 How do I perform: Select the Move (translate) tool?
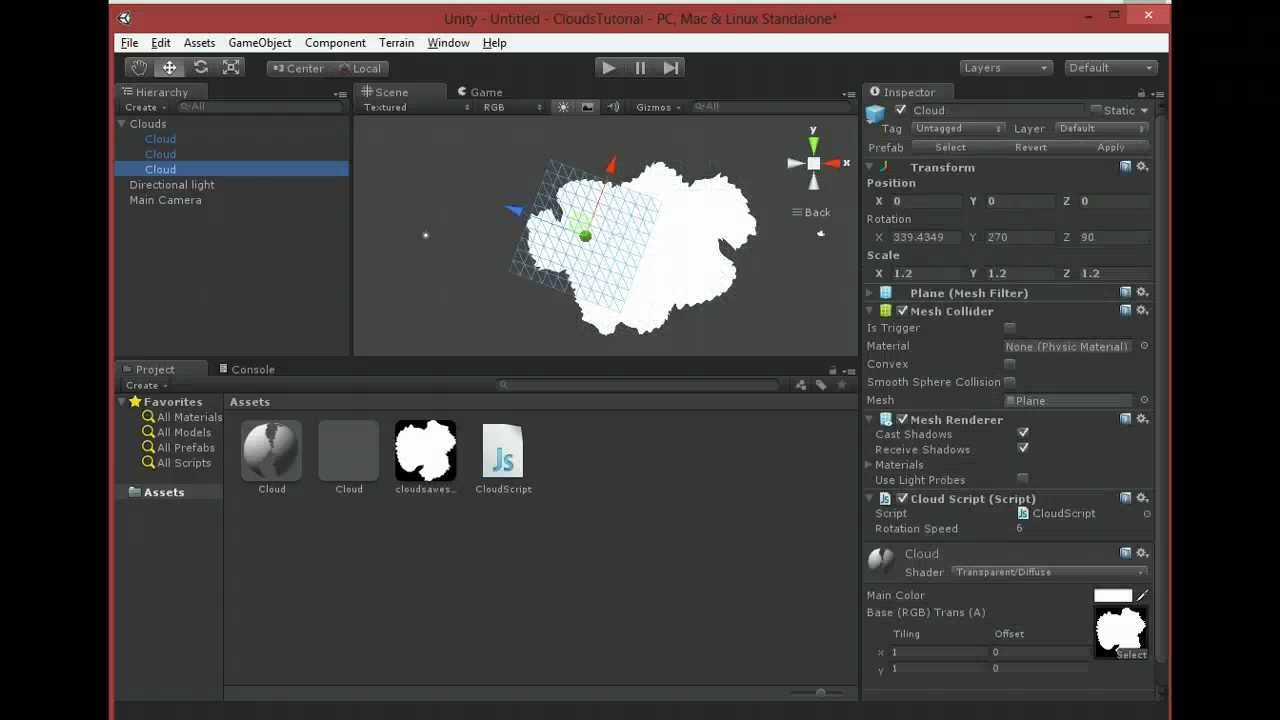point(170,67)
